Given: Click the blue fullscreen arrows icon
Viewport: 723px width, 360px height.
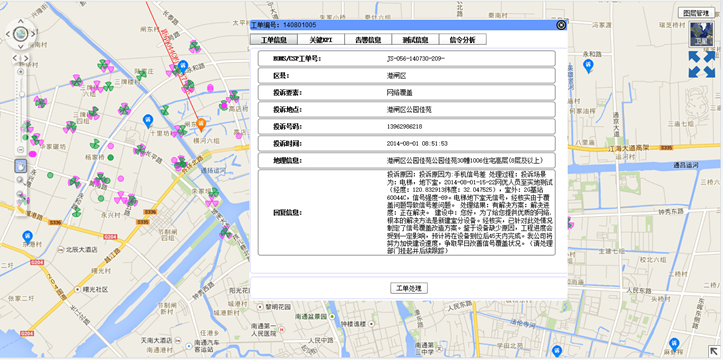Looking at the screenshot, I should (701, 64).
